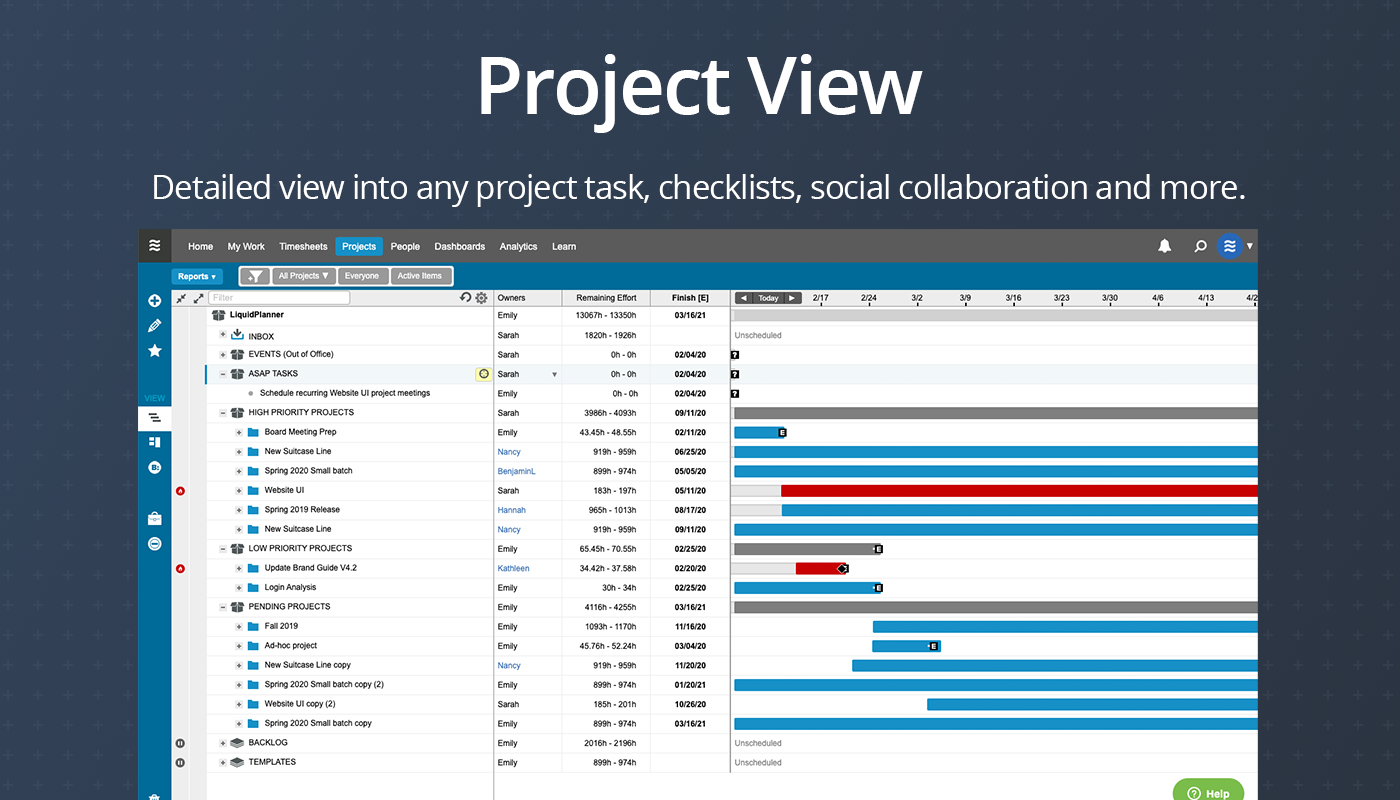
Task: Open the Analytics tab
Action: (x=518, y=246)
